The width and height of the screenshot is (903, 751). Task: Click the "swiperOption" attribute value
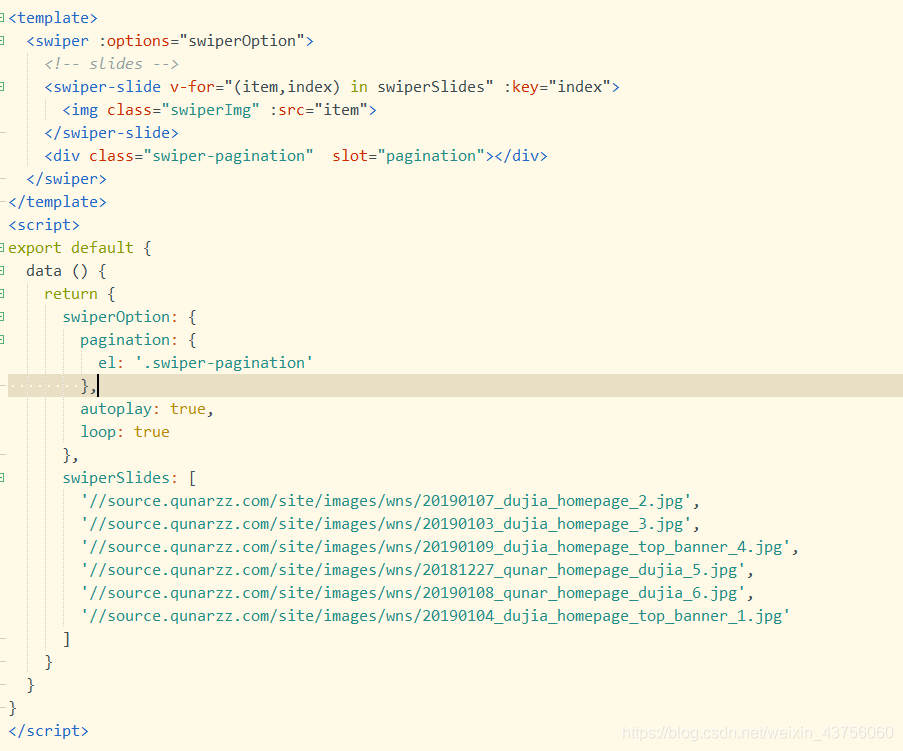[x=242, y=41]
